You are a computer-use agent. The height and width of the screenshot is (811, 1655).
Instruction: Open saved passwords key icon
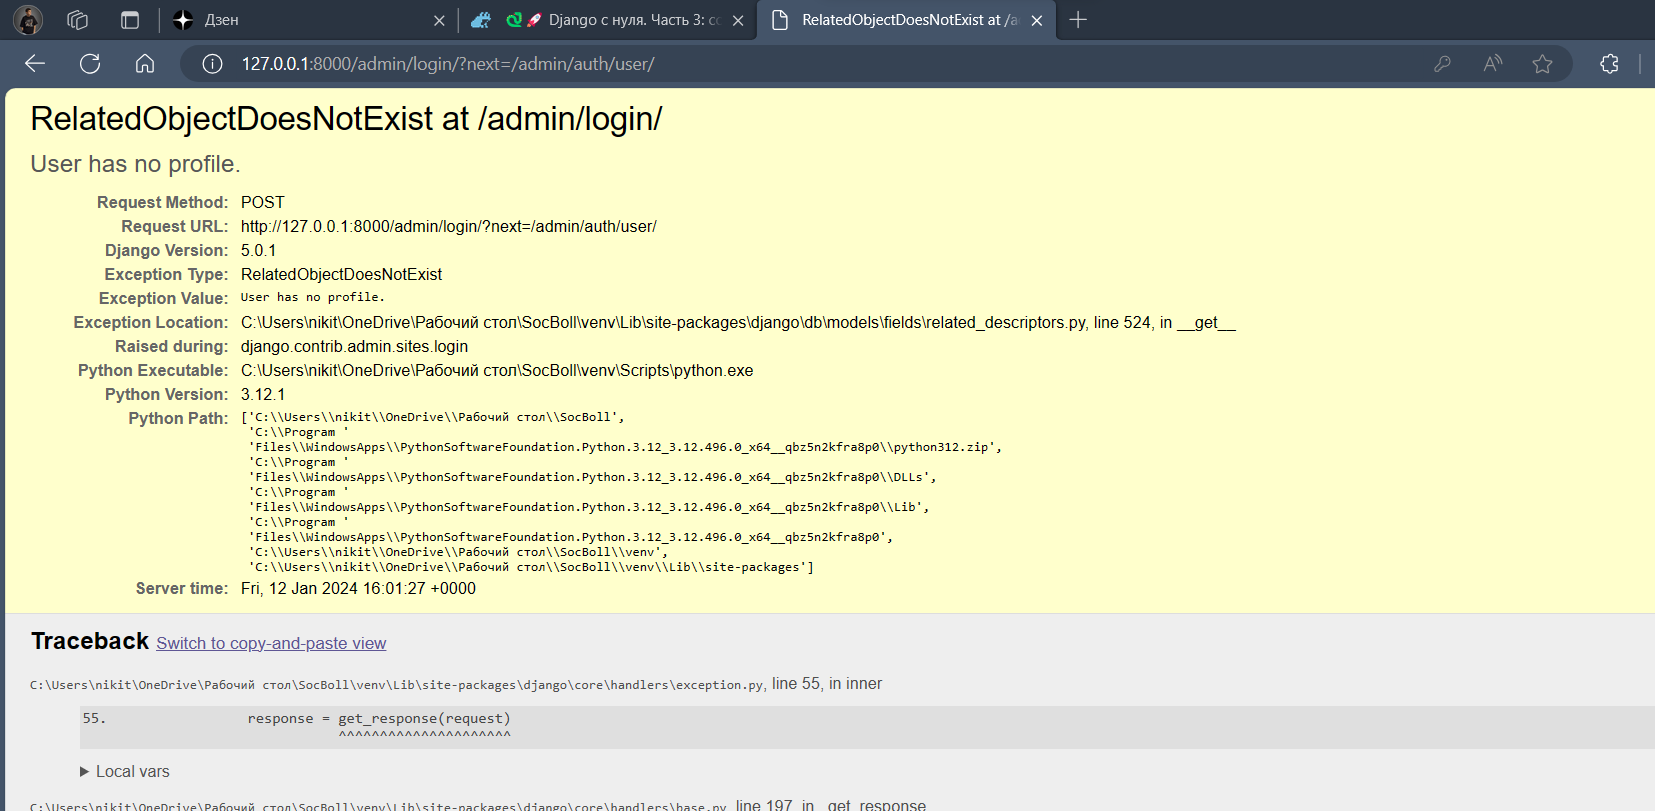1442,64
